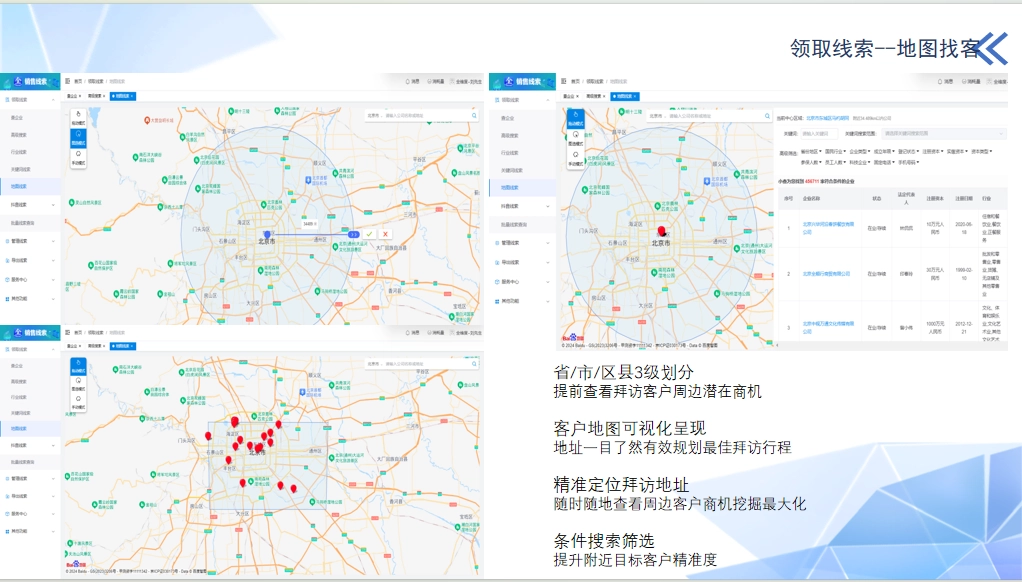Collapse sidebar via hamburger icon in results-table screenshot
Image resolution: width=1022 pixels, height=582 pixels.
(x=564, y=81)
